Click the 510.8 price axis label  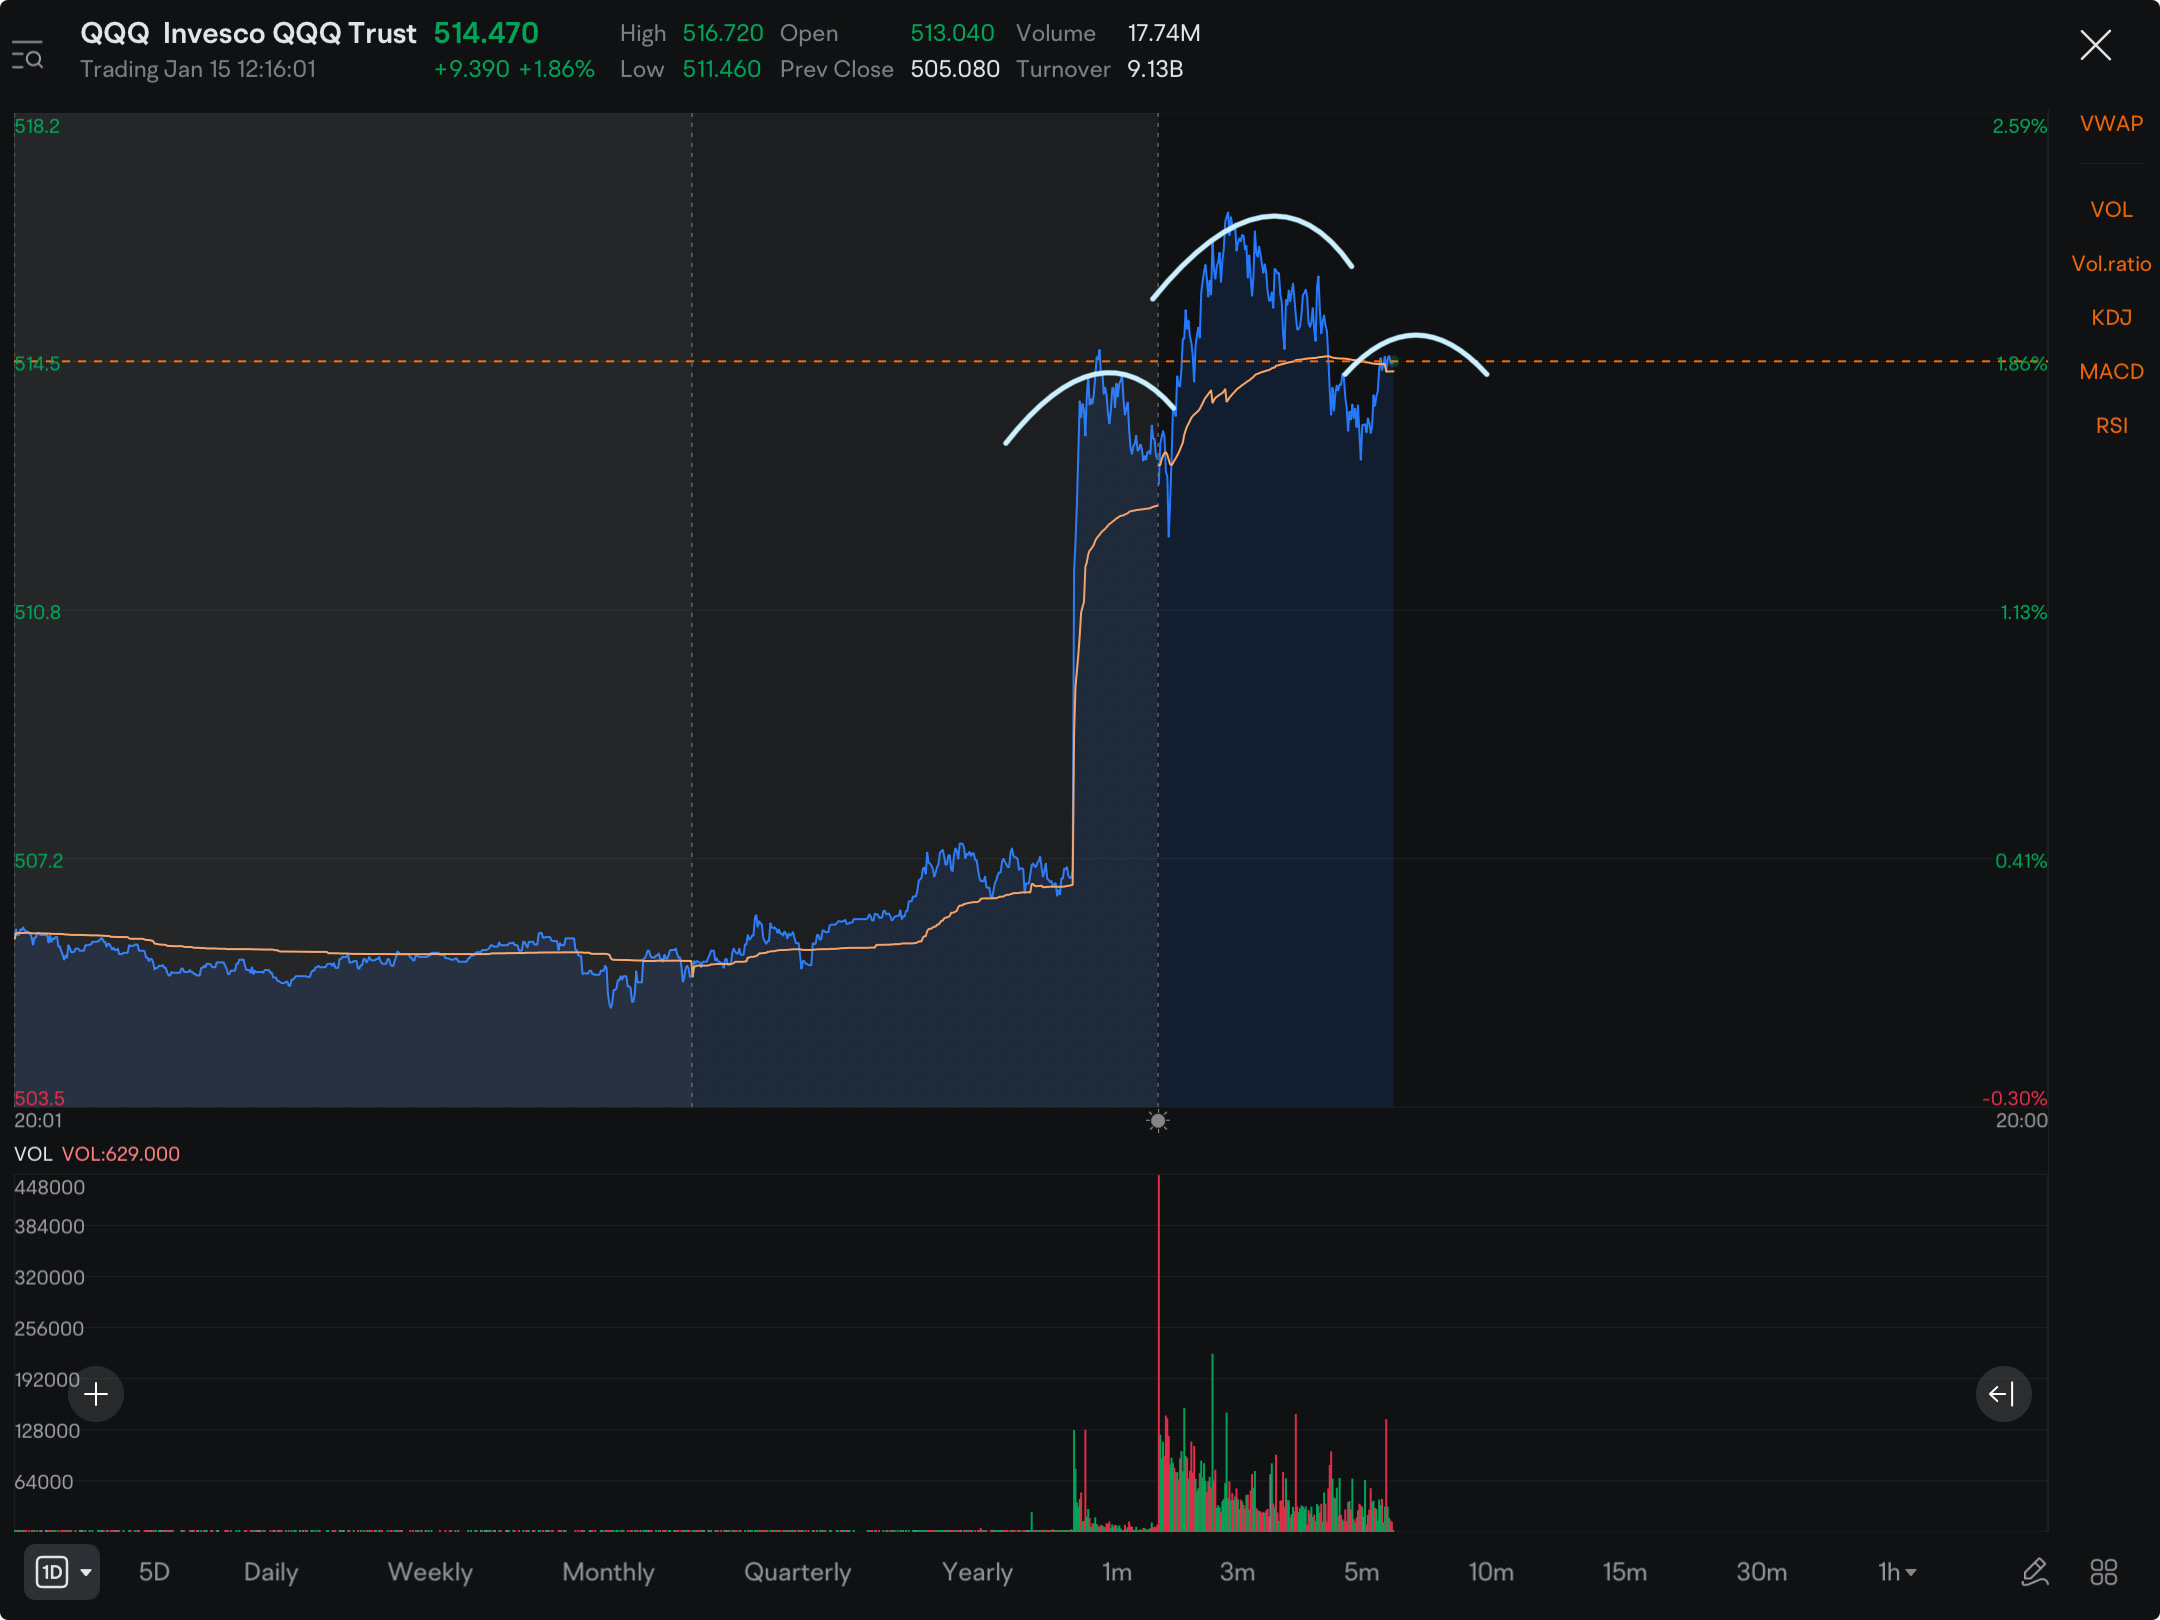(x=37, y=612)
